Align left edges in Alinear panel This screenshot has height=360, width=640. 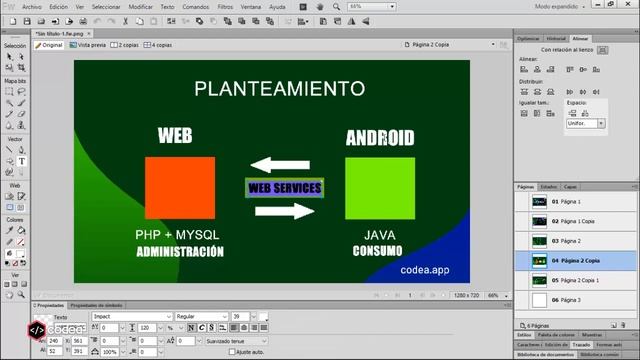coord(524,69)
